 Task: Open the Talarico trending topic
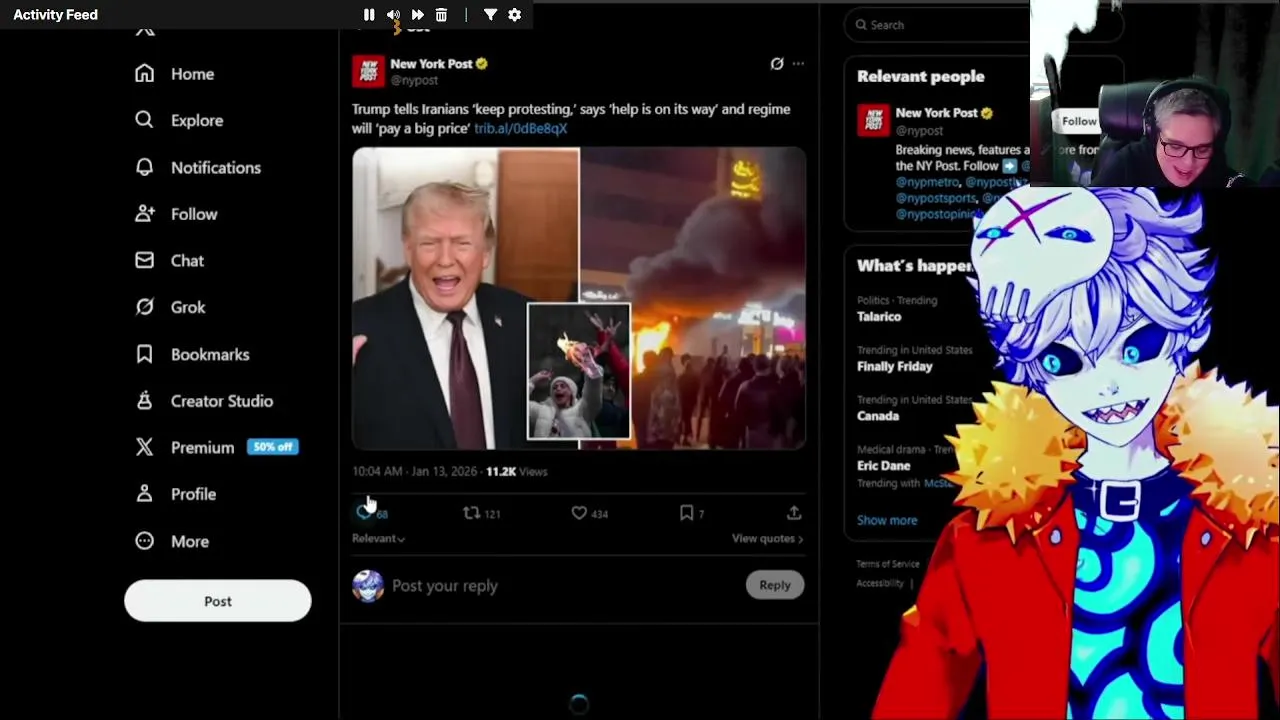[x=879, y=316]
